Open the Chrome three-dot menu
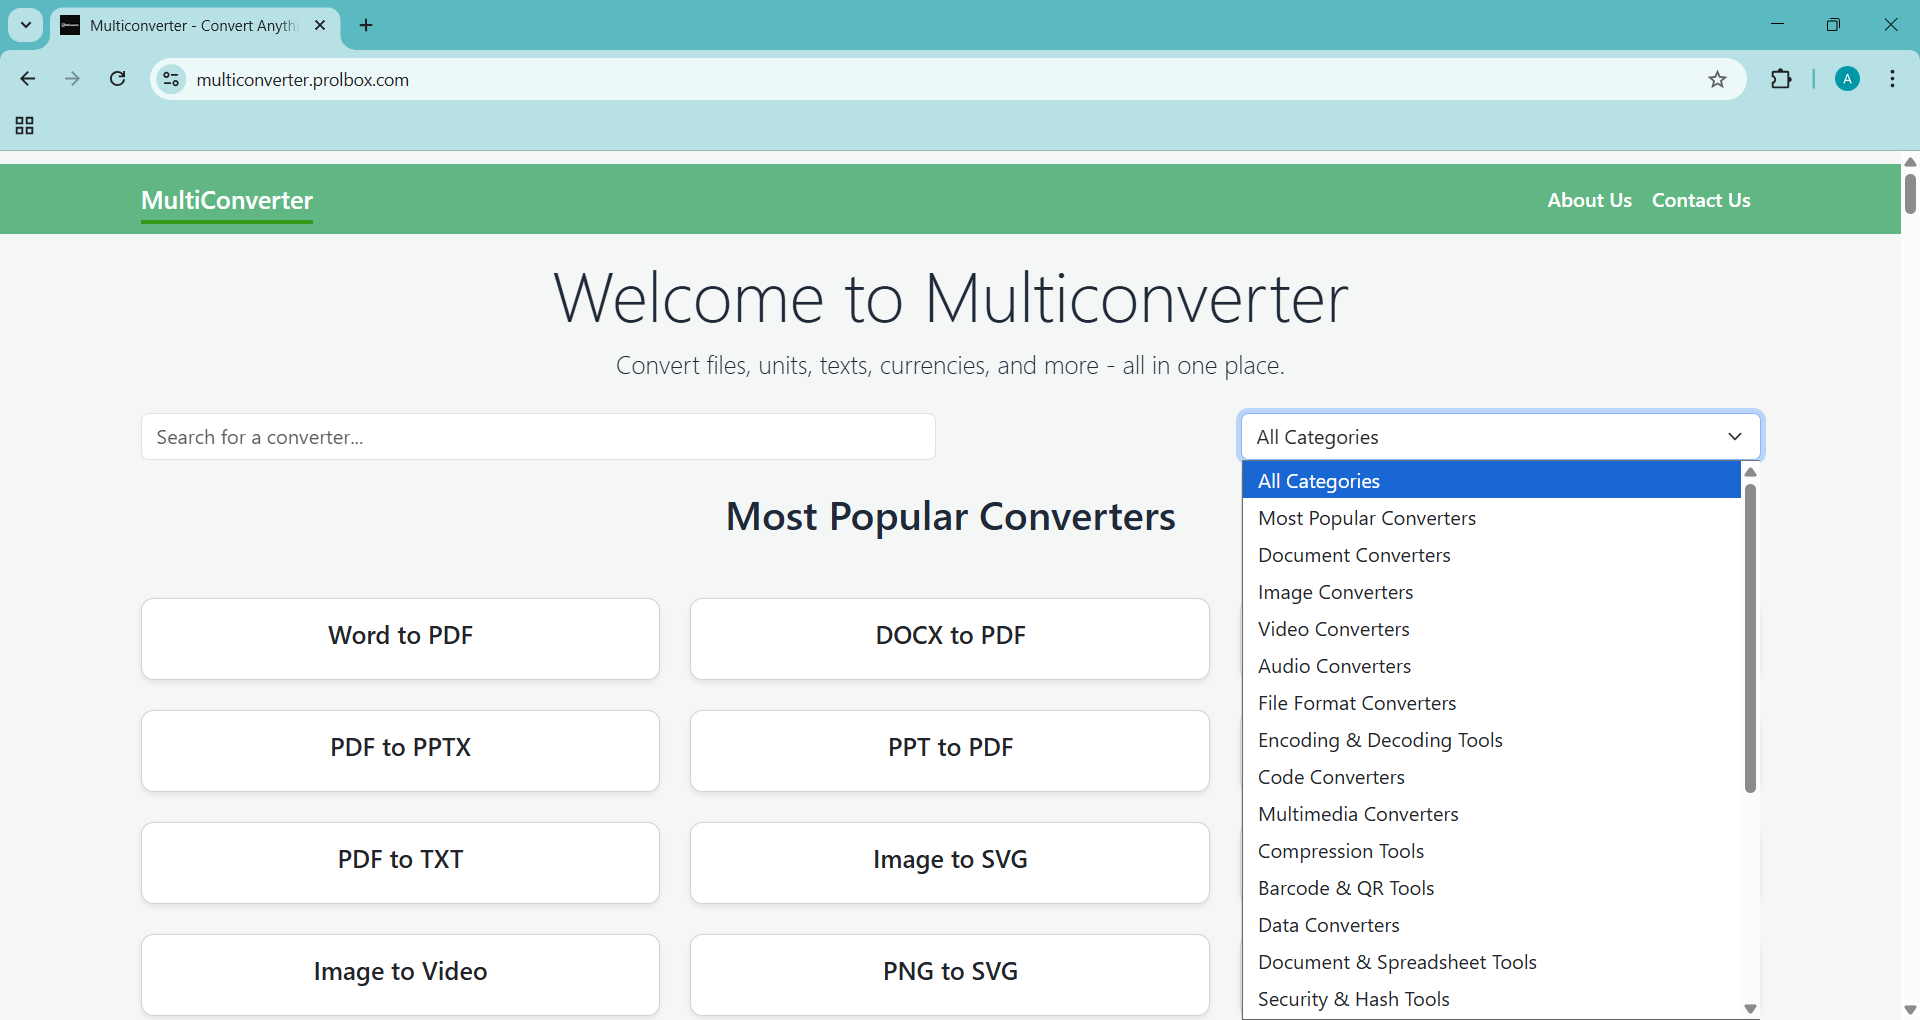Viewport: 1920px width, 1020px height. (1892, 80)
